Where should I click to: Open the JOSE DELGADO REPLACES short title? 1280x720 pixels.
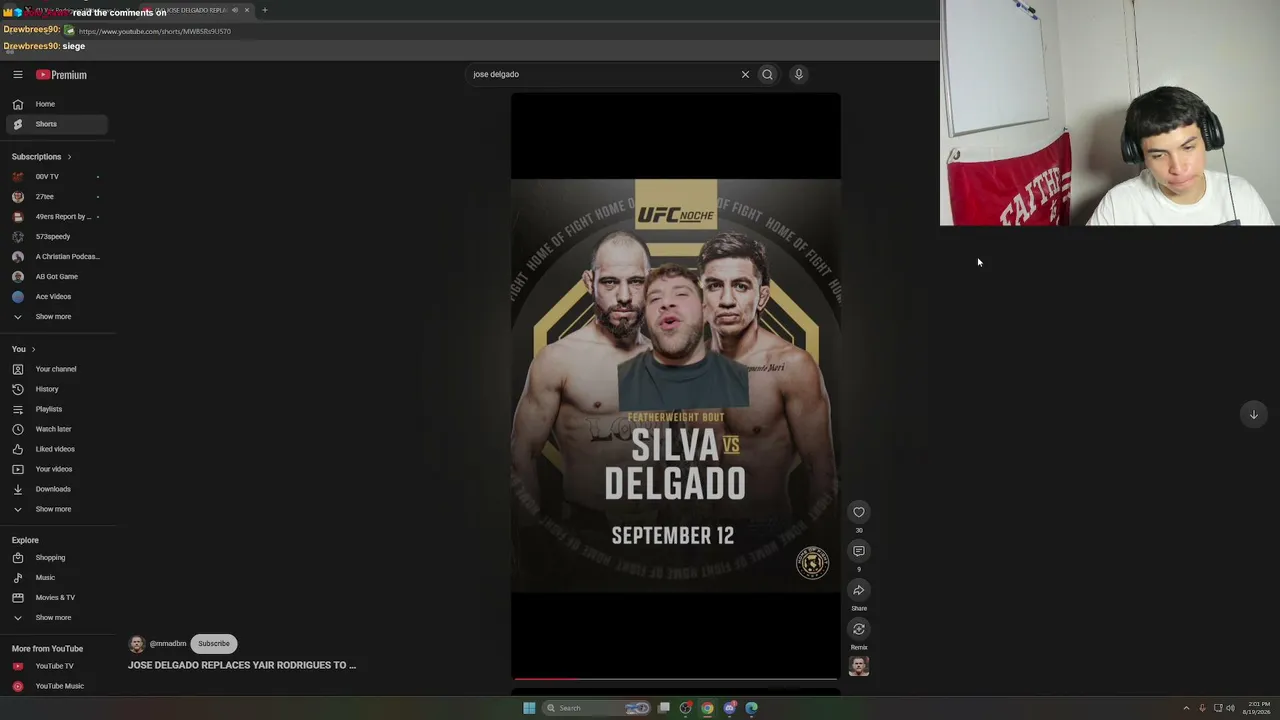coord(242,665)
